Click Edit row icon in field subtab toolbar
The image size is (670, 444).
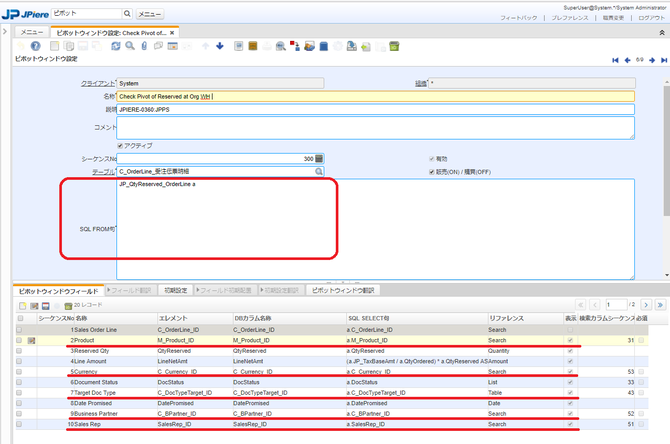click(x=34, y=306)
